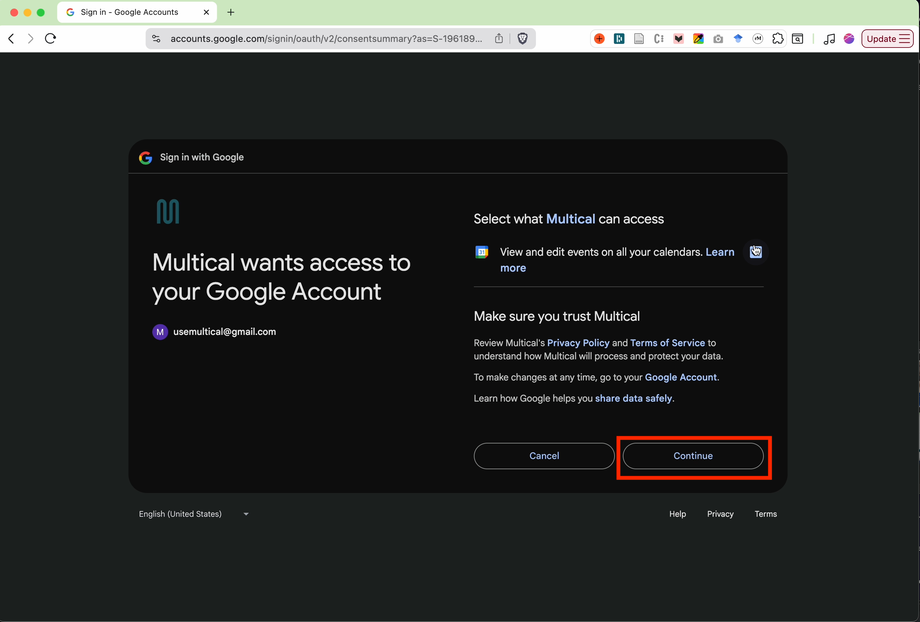Click the Terms of Service link

click(667, 342)
